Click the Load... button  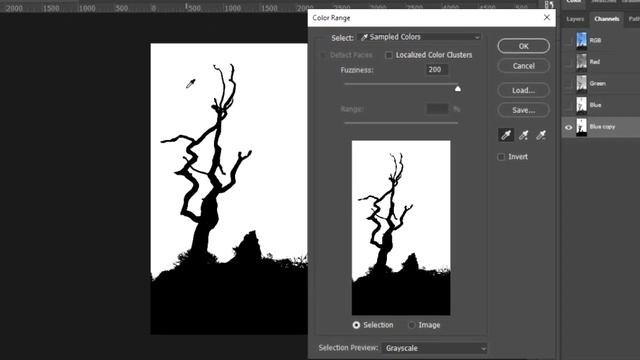[x=524, y=91]
